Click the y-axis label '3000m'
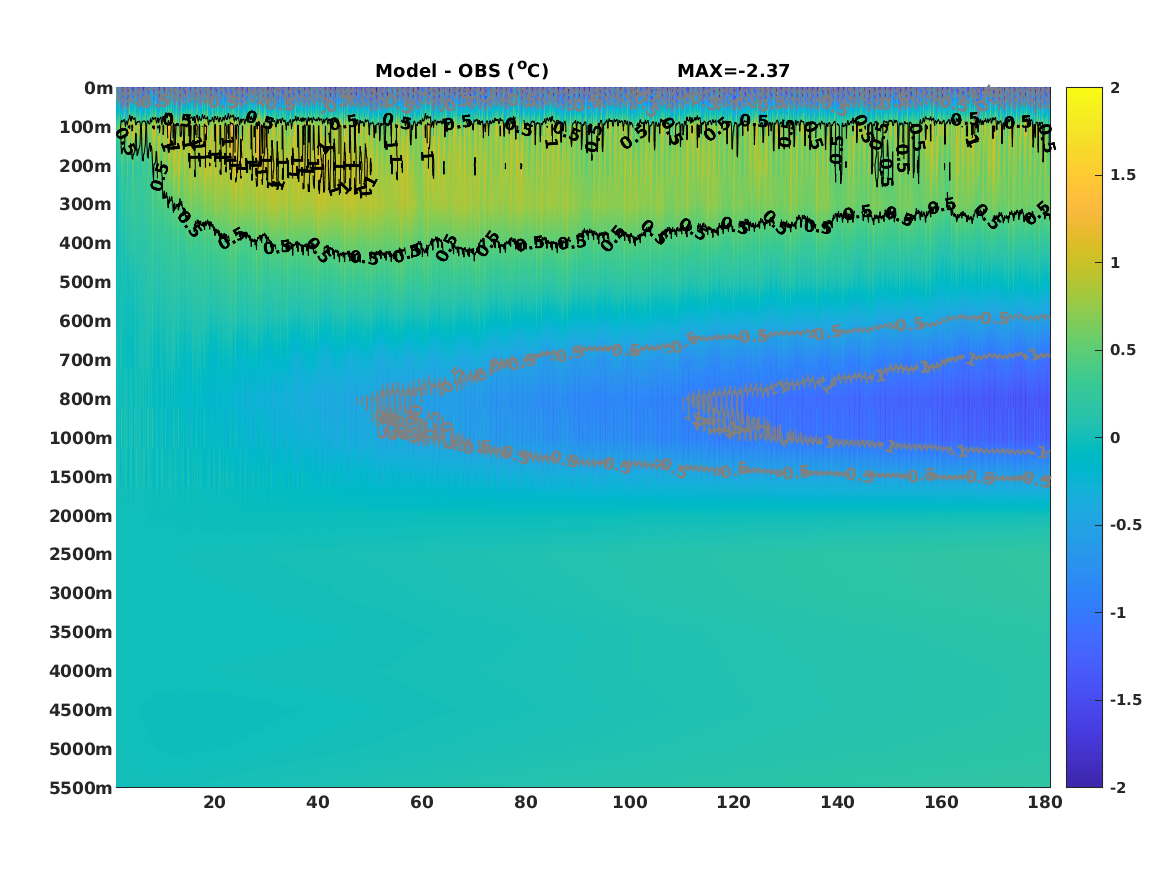Screen dimensions: 1167x875 (81, 593)
